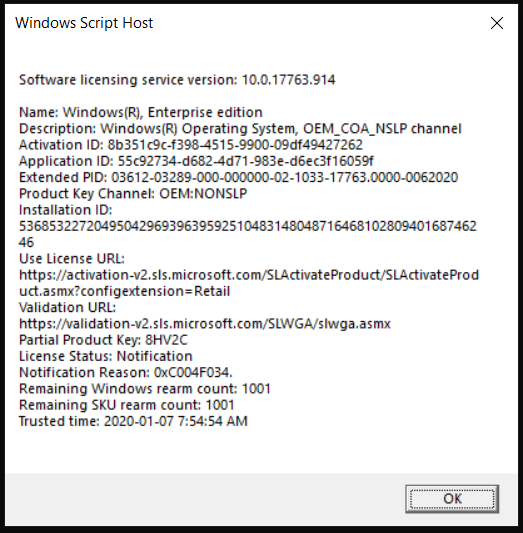Select the Description OEM_COA_NSLP channel line
523x533 pixels.
pos(240,129)
